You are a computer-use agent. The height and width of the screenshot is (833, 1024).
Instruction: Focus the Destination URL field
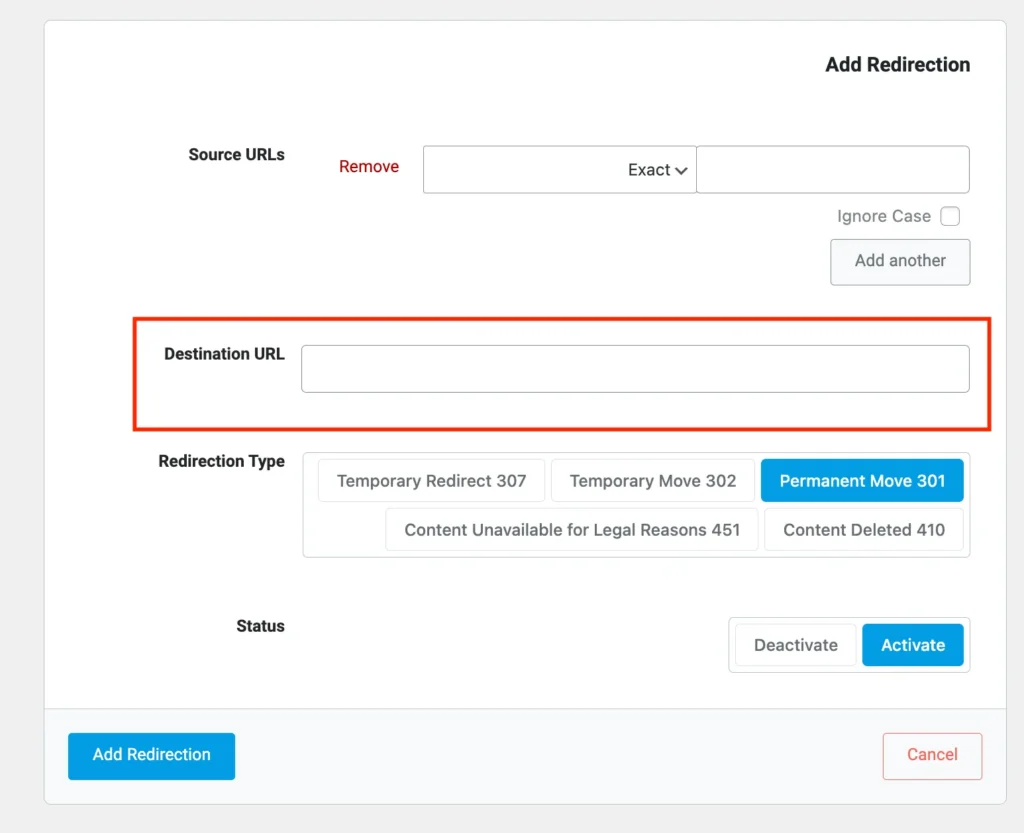[x=635, y=369]
